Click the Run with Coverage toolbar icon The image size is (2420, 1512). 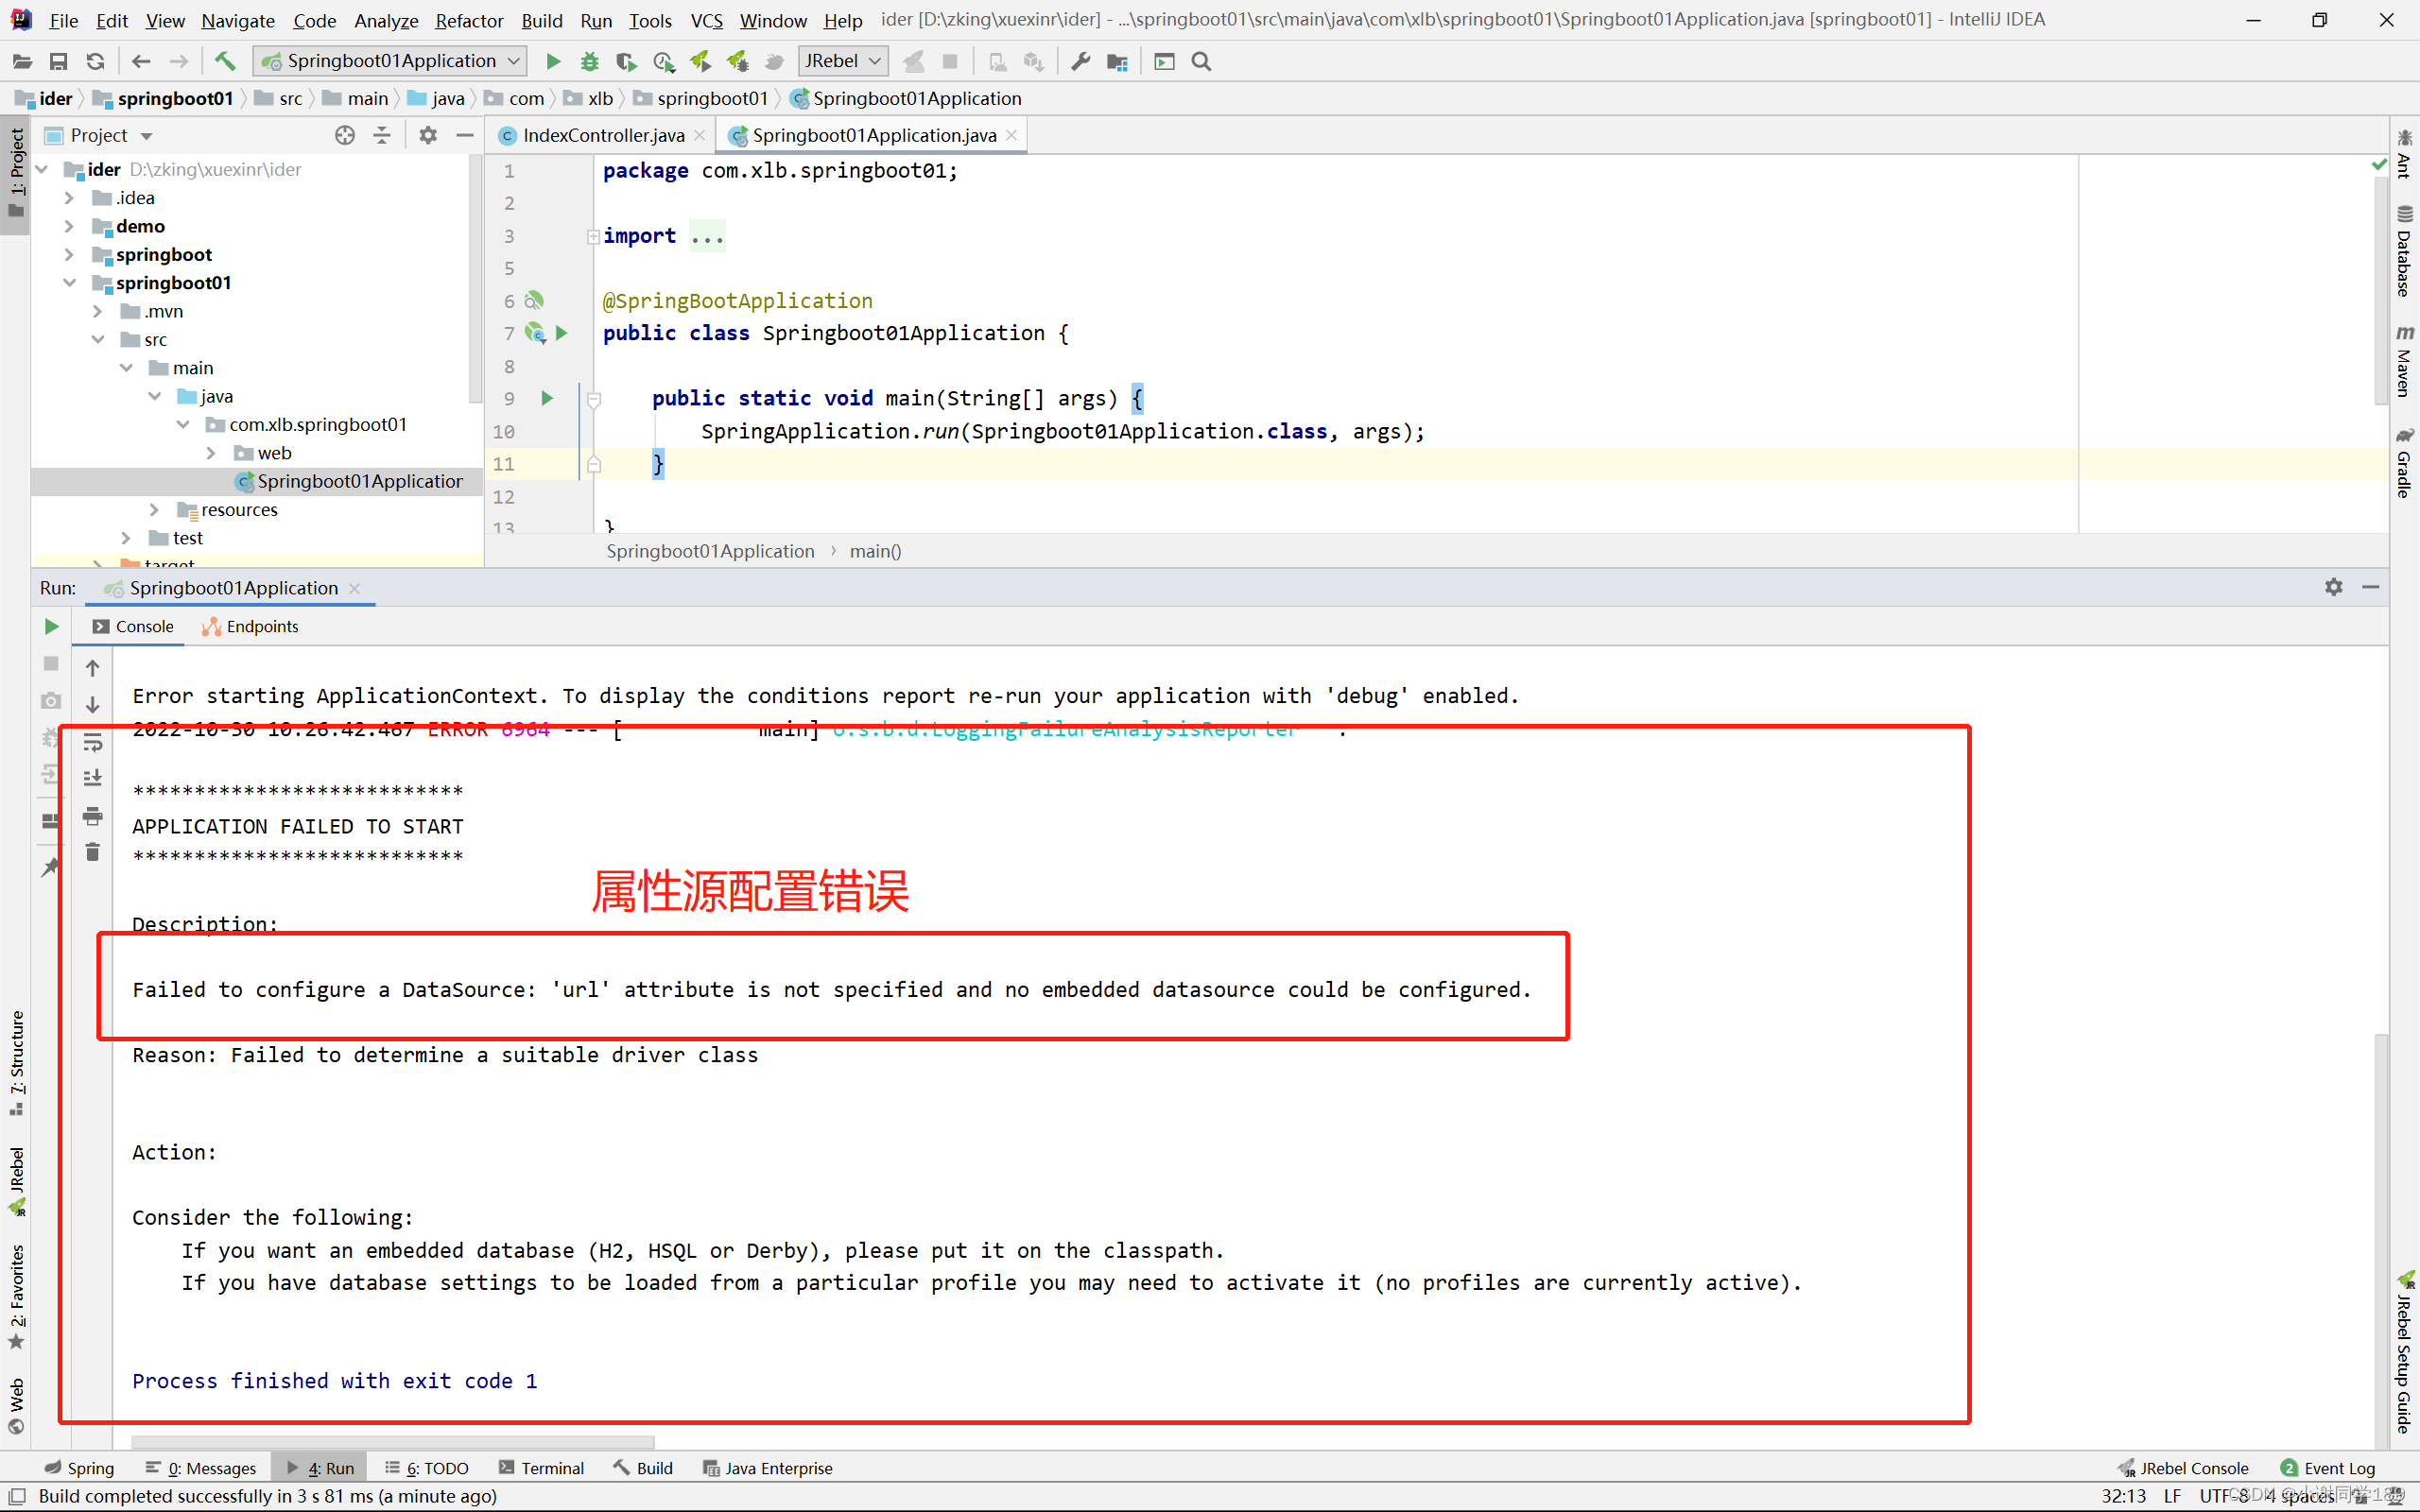click(x=626, y=61)
